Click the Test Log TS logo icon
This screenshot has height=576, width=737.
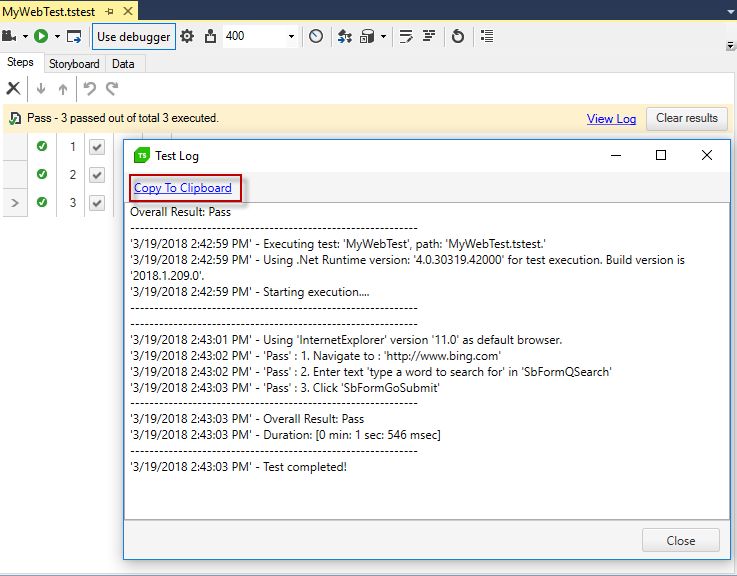coord(142,155)
